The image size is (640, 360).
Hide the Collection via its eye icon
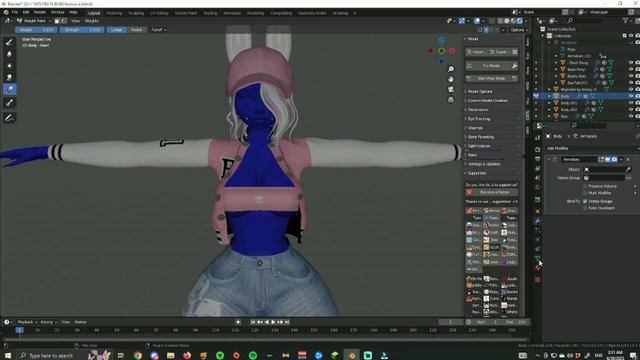(x=631, y=36)
